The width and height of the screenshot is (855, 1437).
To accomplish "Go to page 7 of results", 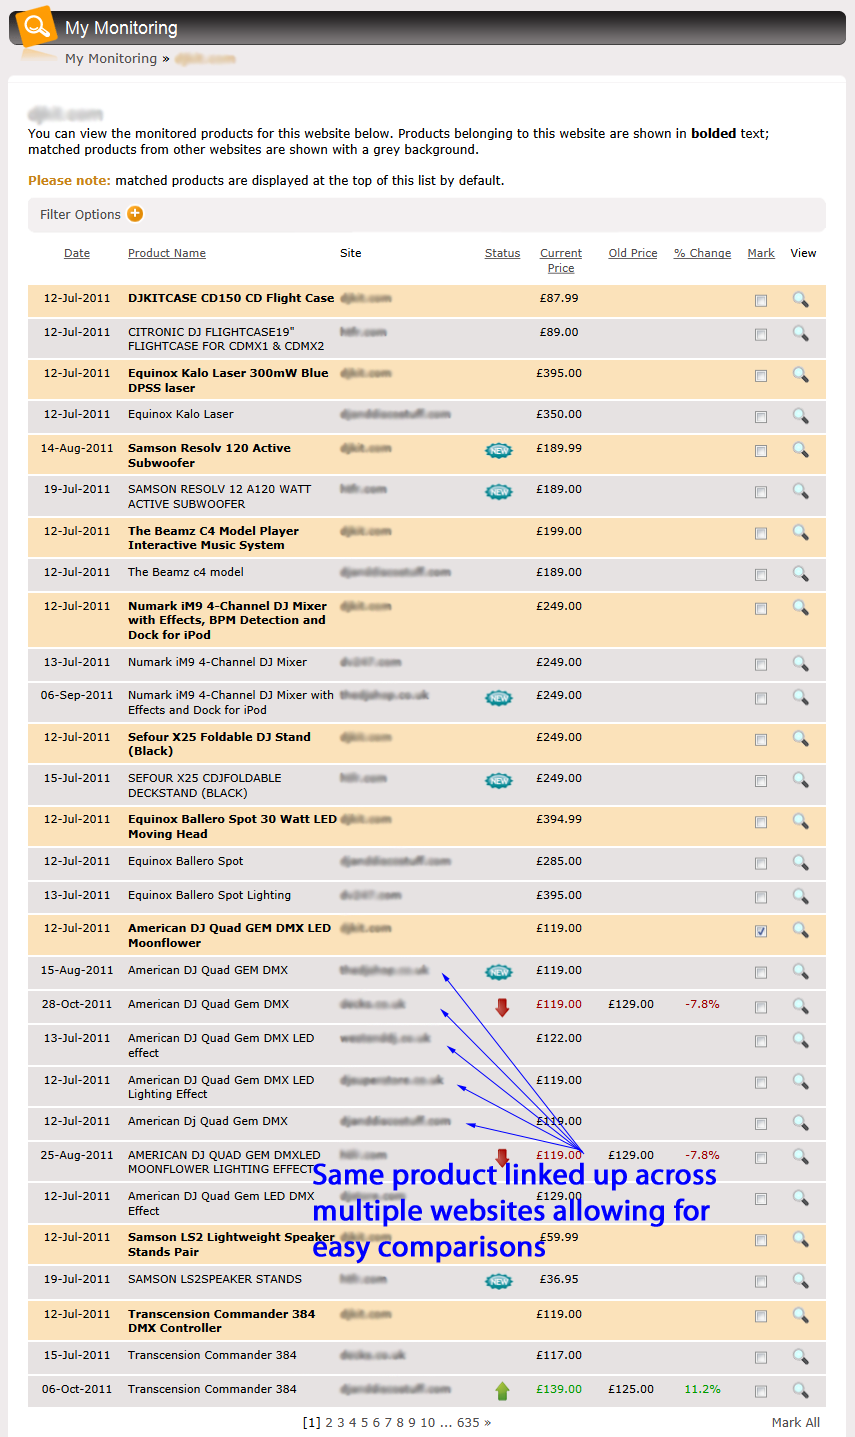I will pos(389,1422).
